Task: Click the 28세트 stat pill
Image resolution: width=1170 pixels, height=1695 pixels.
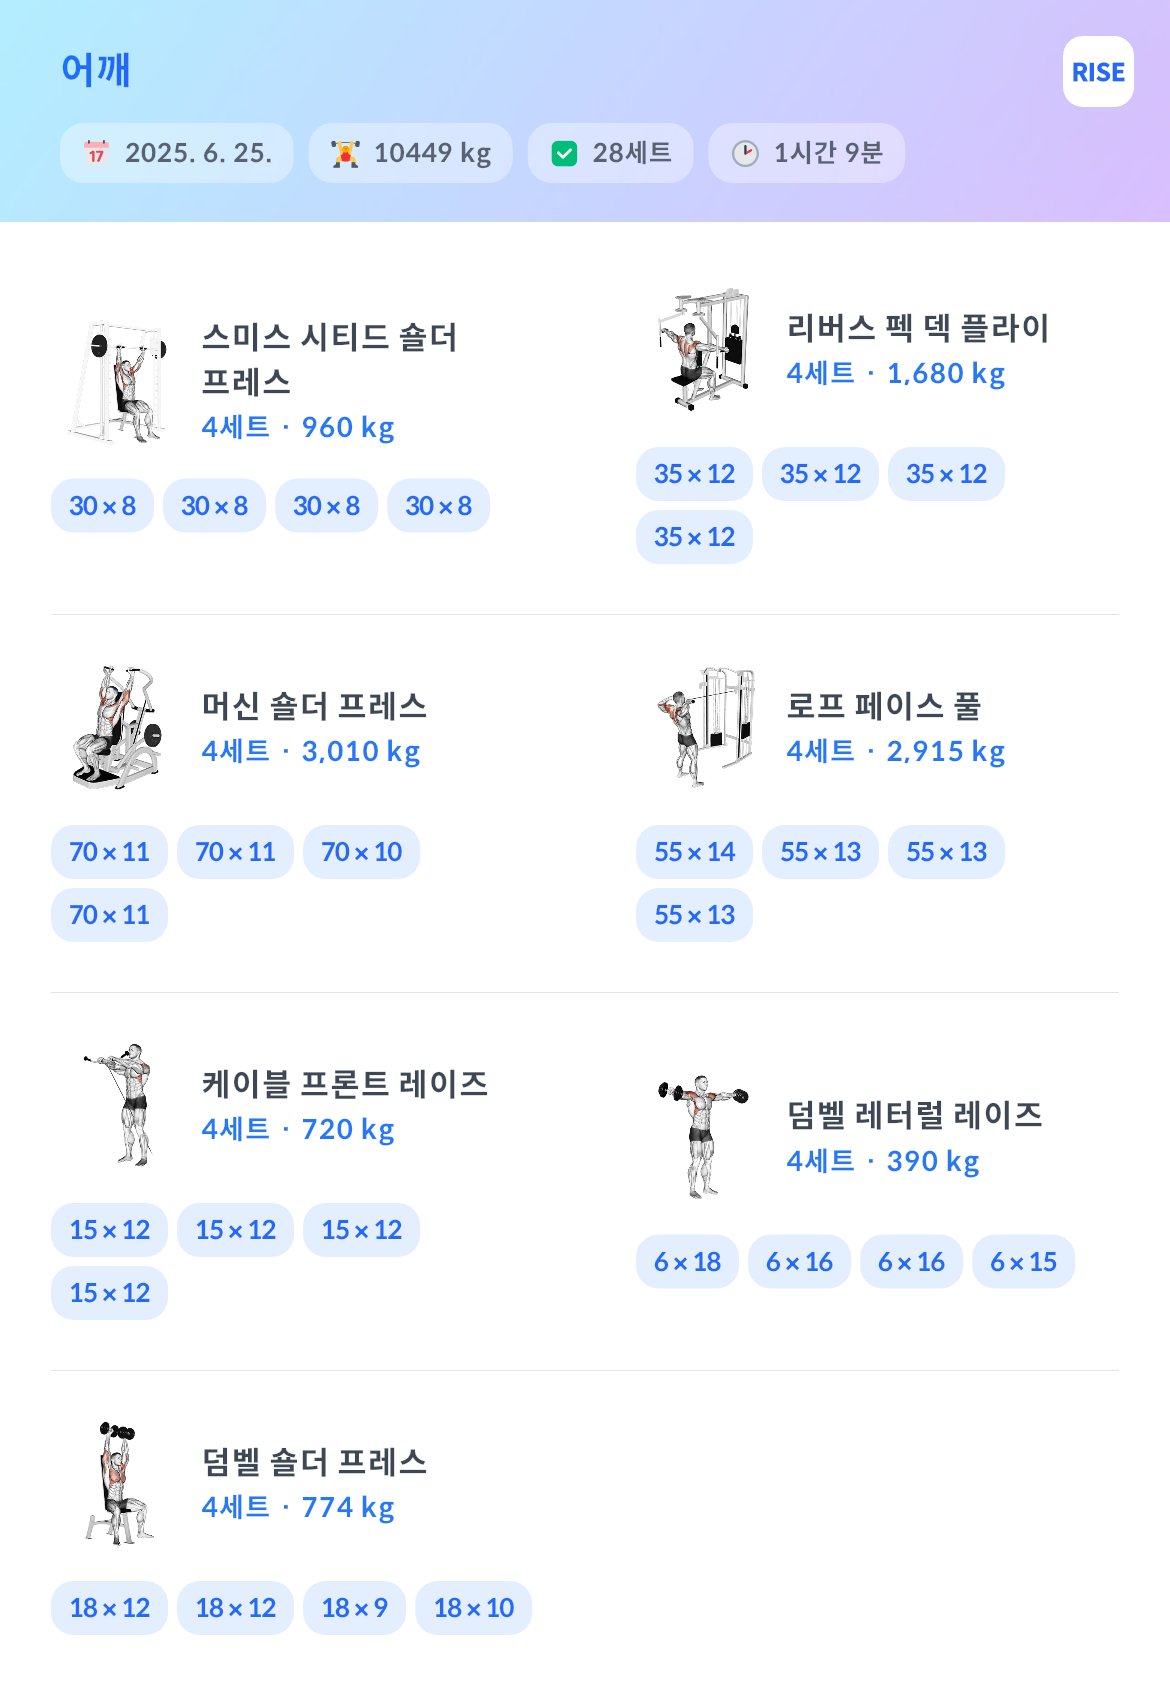Action: pos(610,153)
